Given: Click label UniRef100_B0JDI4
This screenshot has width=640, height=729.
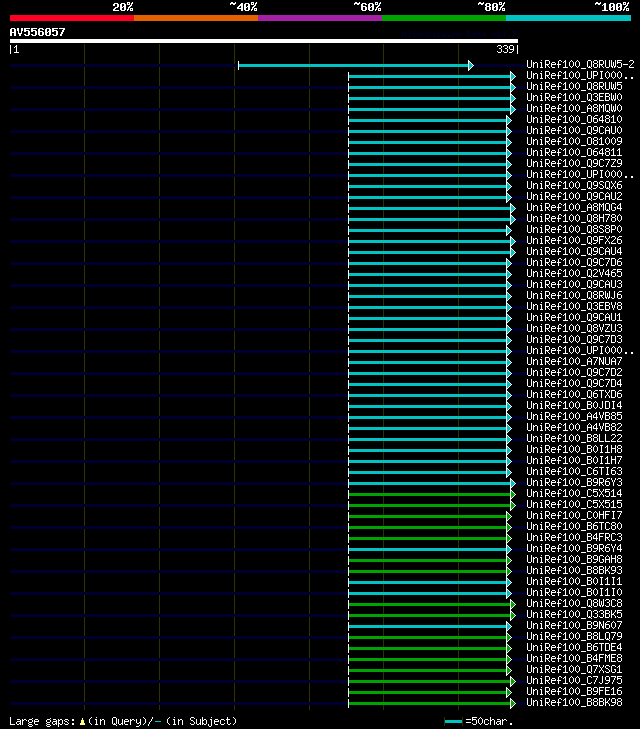Looking at the screenshot, I should pos(574,405).
